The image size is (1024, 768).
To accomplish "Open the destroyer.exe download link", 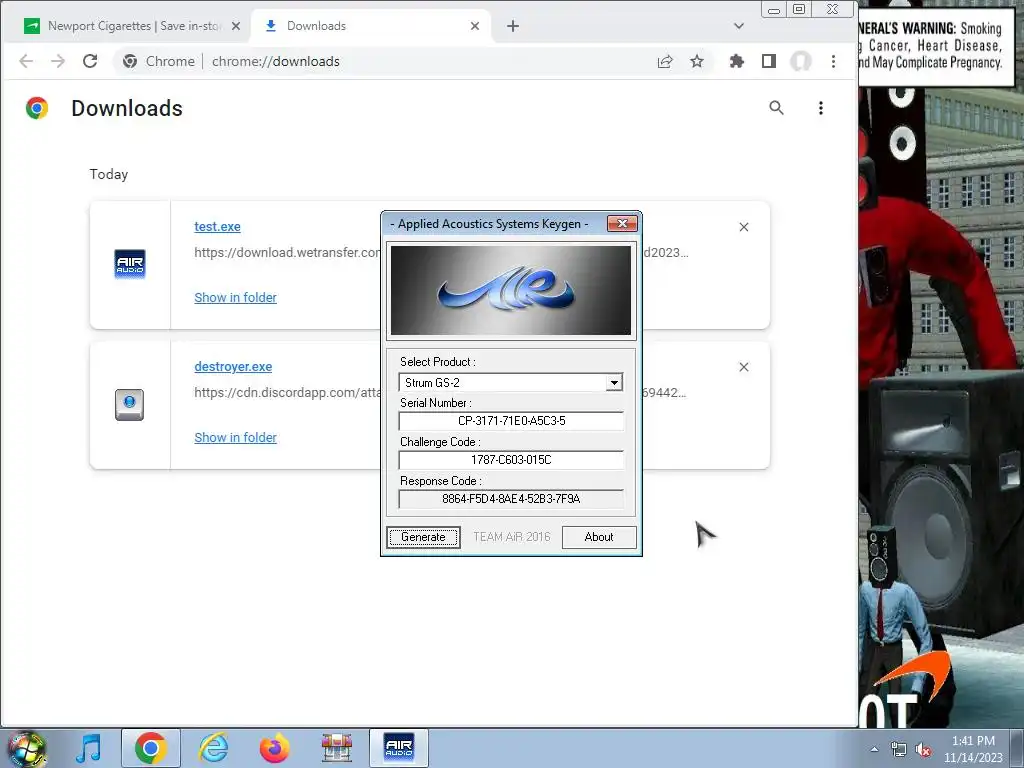I will pyautogui.click(x=233, y=367).
